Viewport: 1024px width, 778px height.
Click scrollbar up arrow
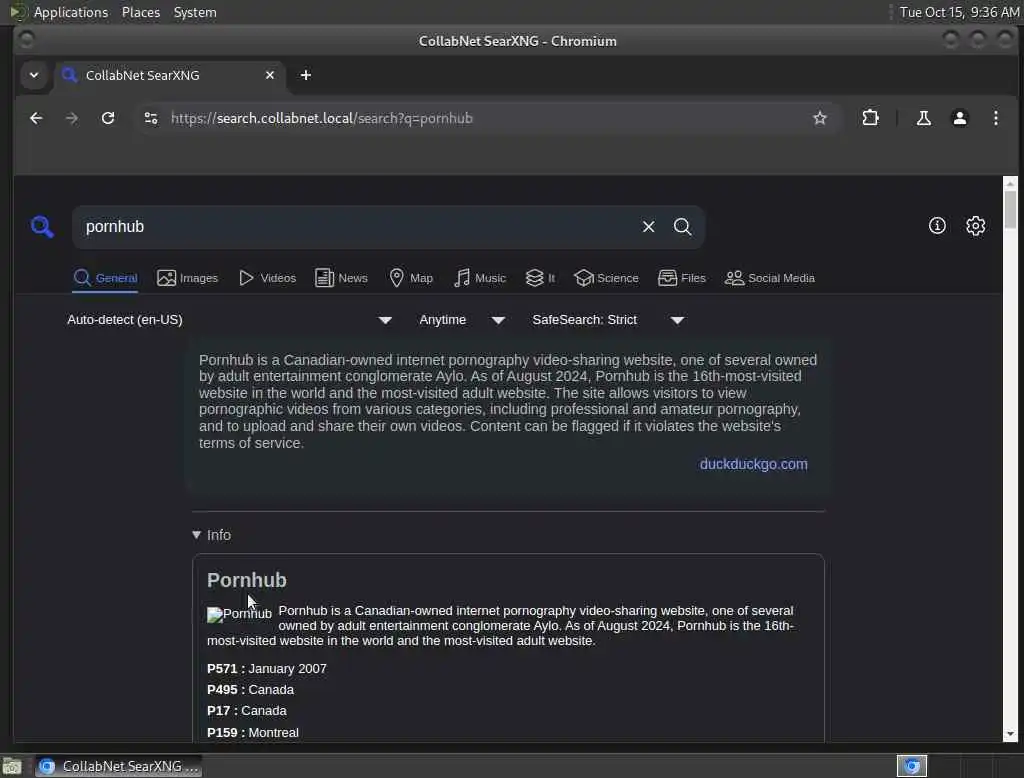click(1010, 184)
